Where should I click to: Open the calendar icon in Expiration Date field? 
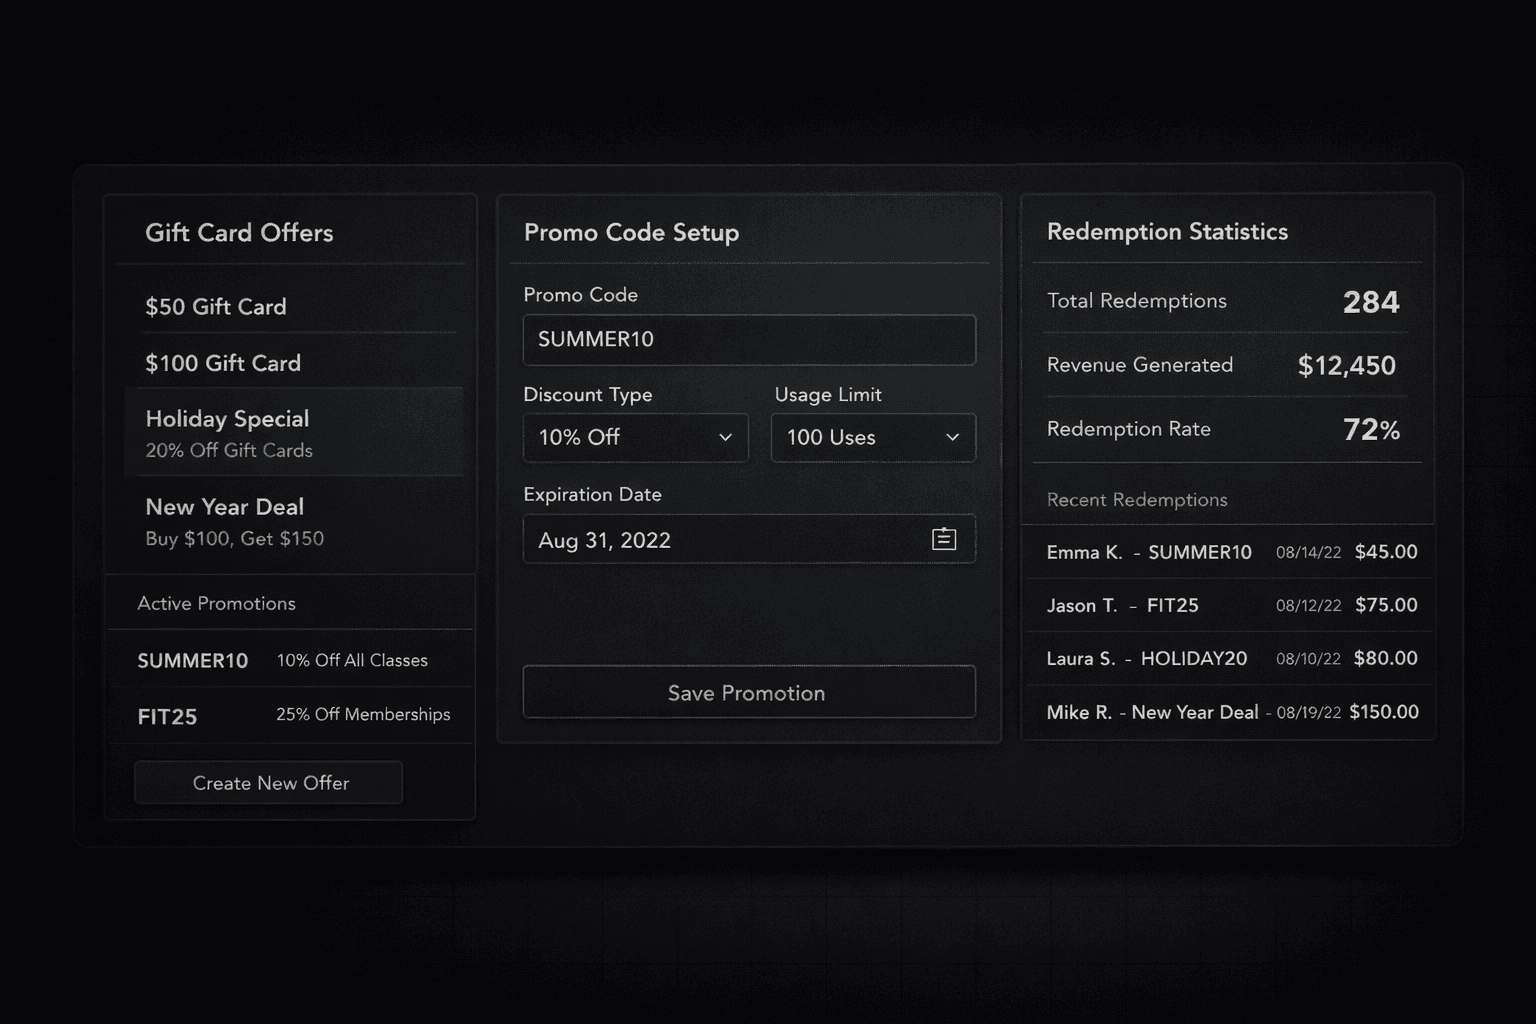click(x=943, y=539)
